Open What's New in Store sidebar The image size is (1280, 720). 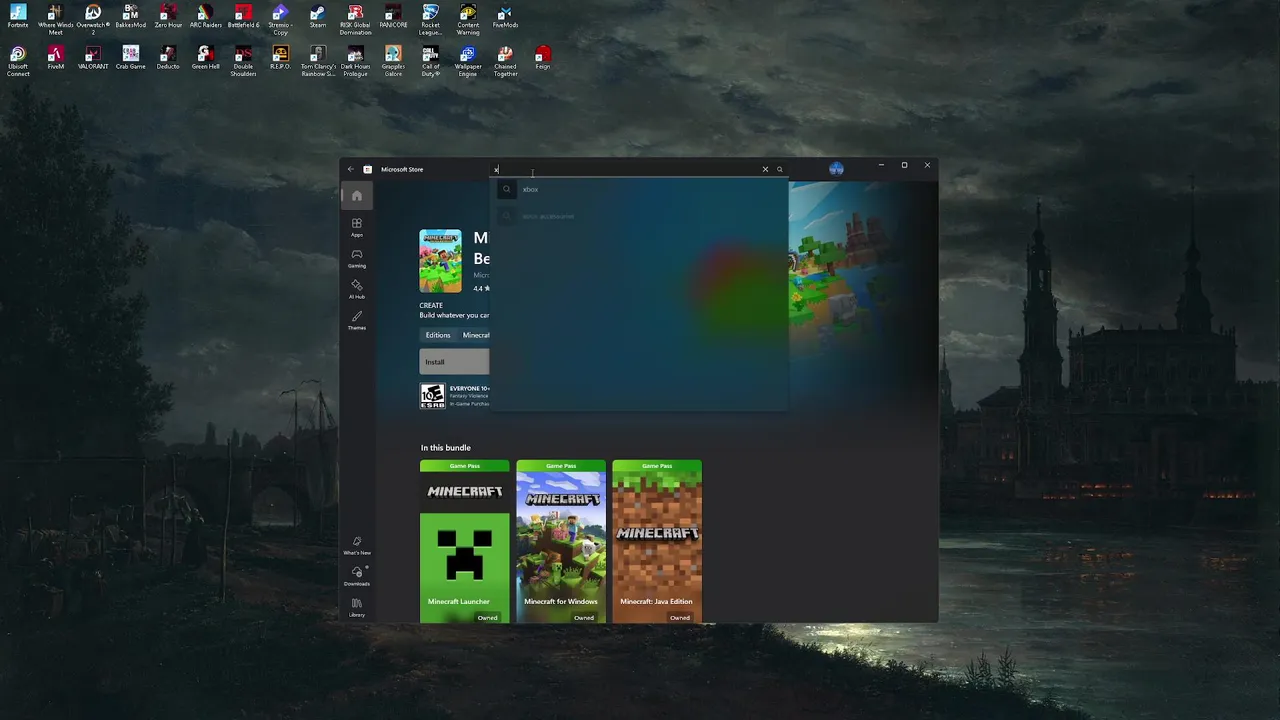point(357,545)
